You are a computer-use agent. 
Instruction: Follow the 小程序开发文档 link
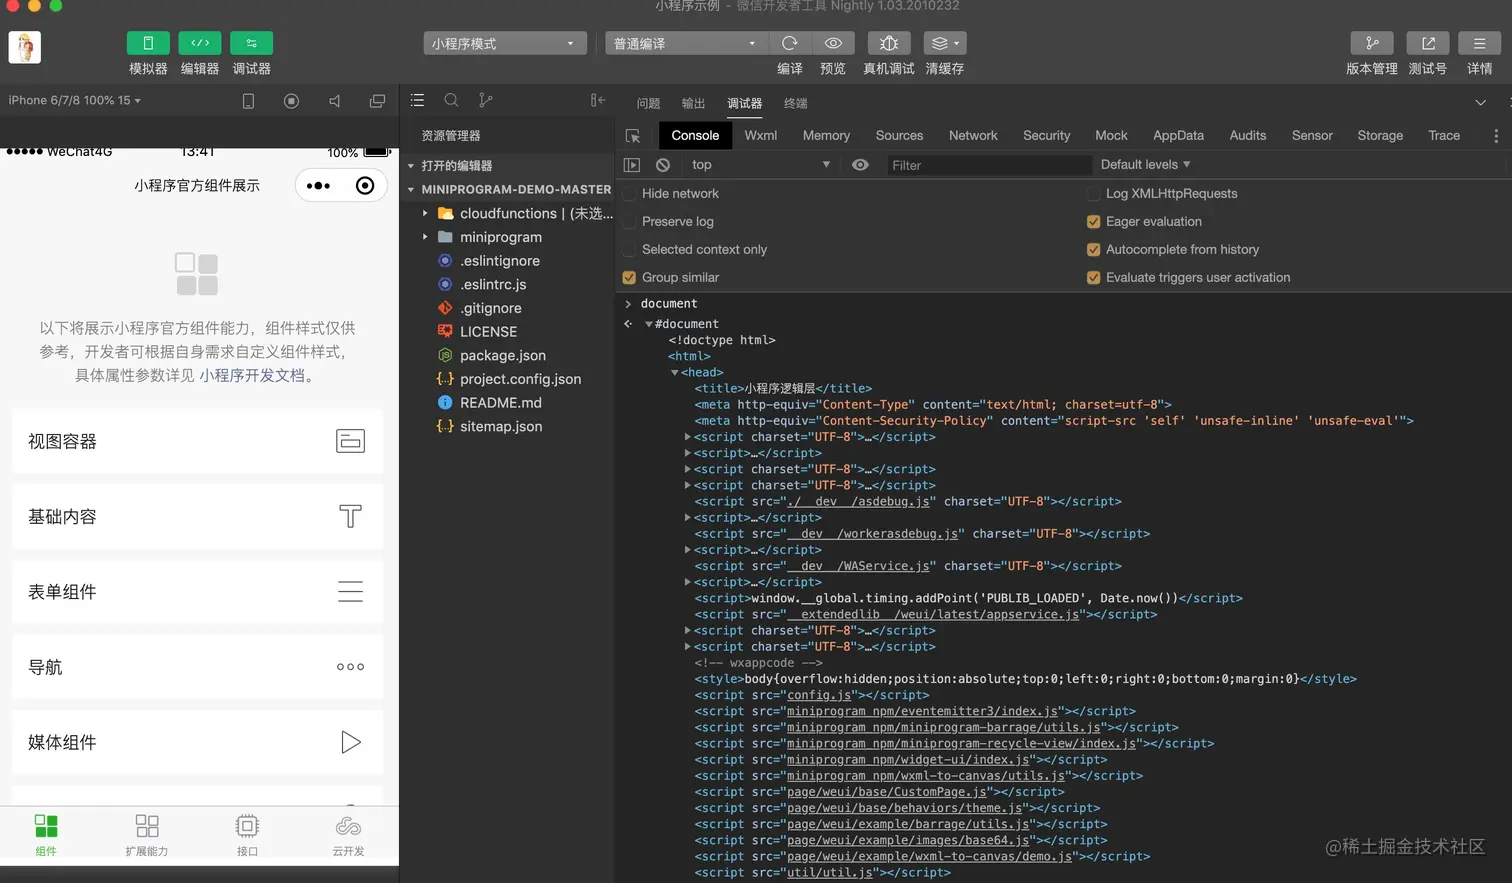click(252, 375)
